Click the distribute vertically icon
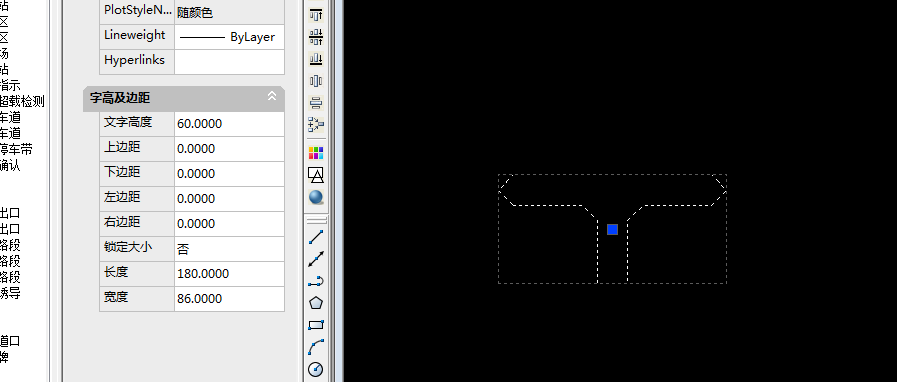Viewport: 897px width, 382px height. tap(316, 103)
